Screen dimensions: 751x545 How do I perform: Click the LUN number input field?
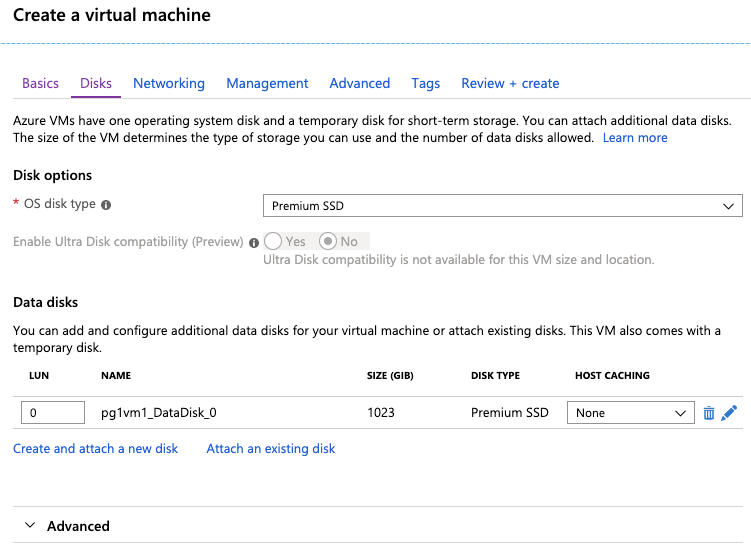53,412
